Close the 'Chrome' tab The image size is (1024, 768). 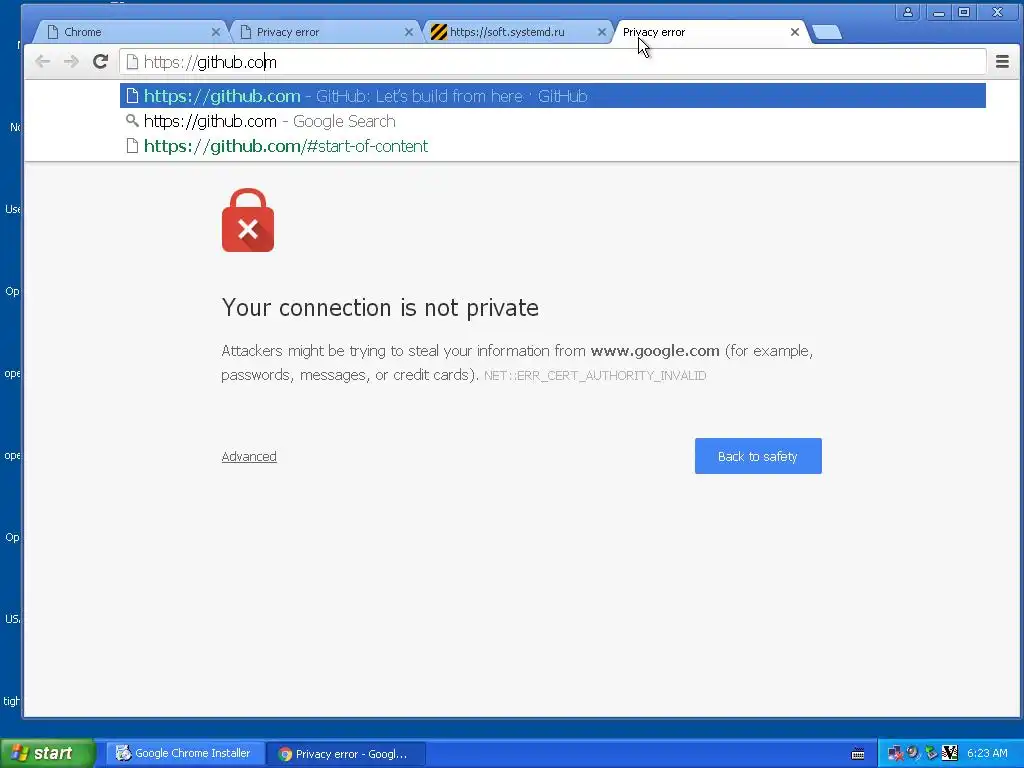tap(216, 32)
